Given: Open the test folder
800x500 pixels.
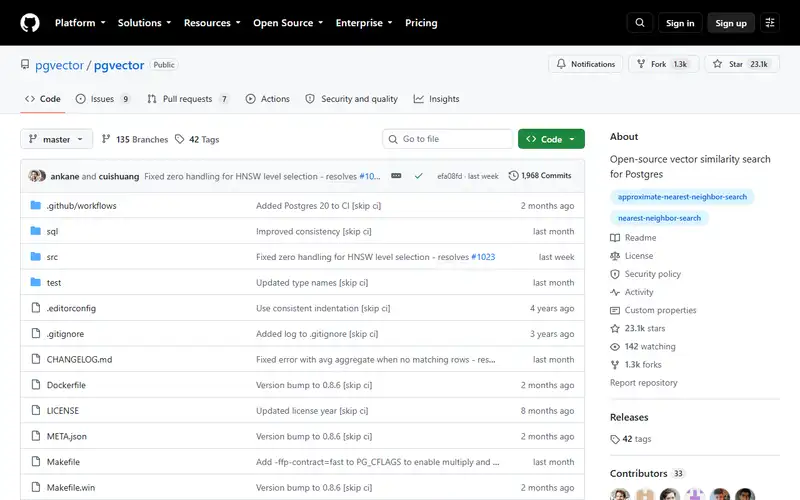Looking at the screenshot, I should pyautogui.click(x=54, y=283).
